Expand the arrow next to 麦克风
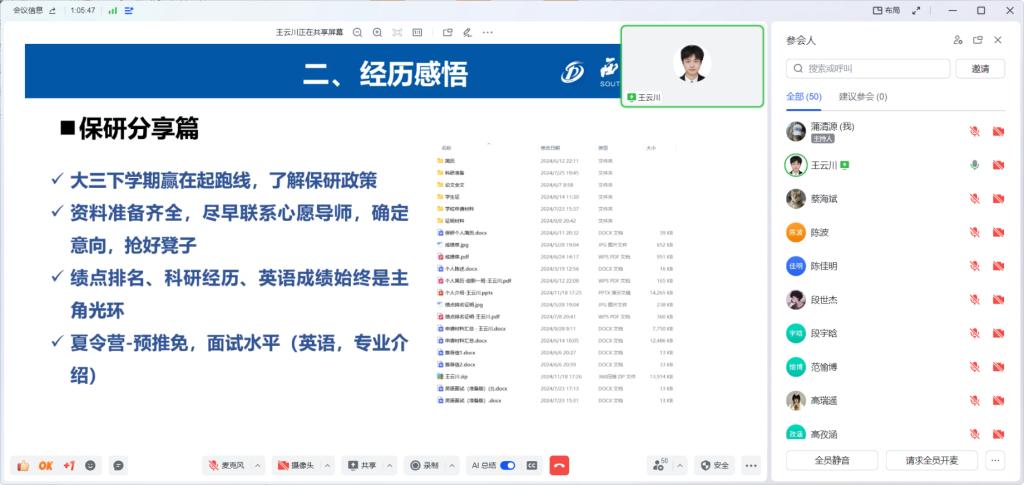The image size is (1024, 485). (257, 465)
